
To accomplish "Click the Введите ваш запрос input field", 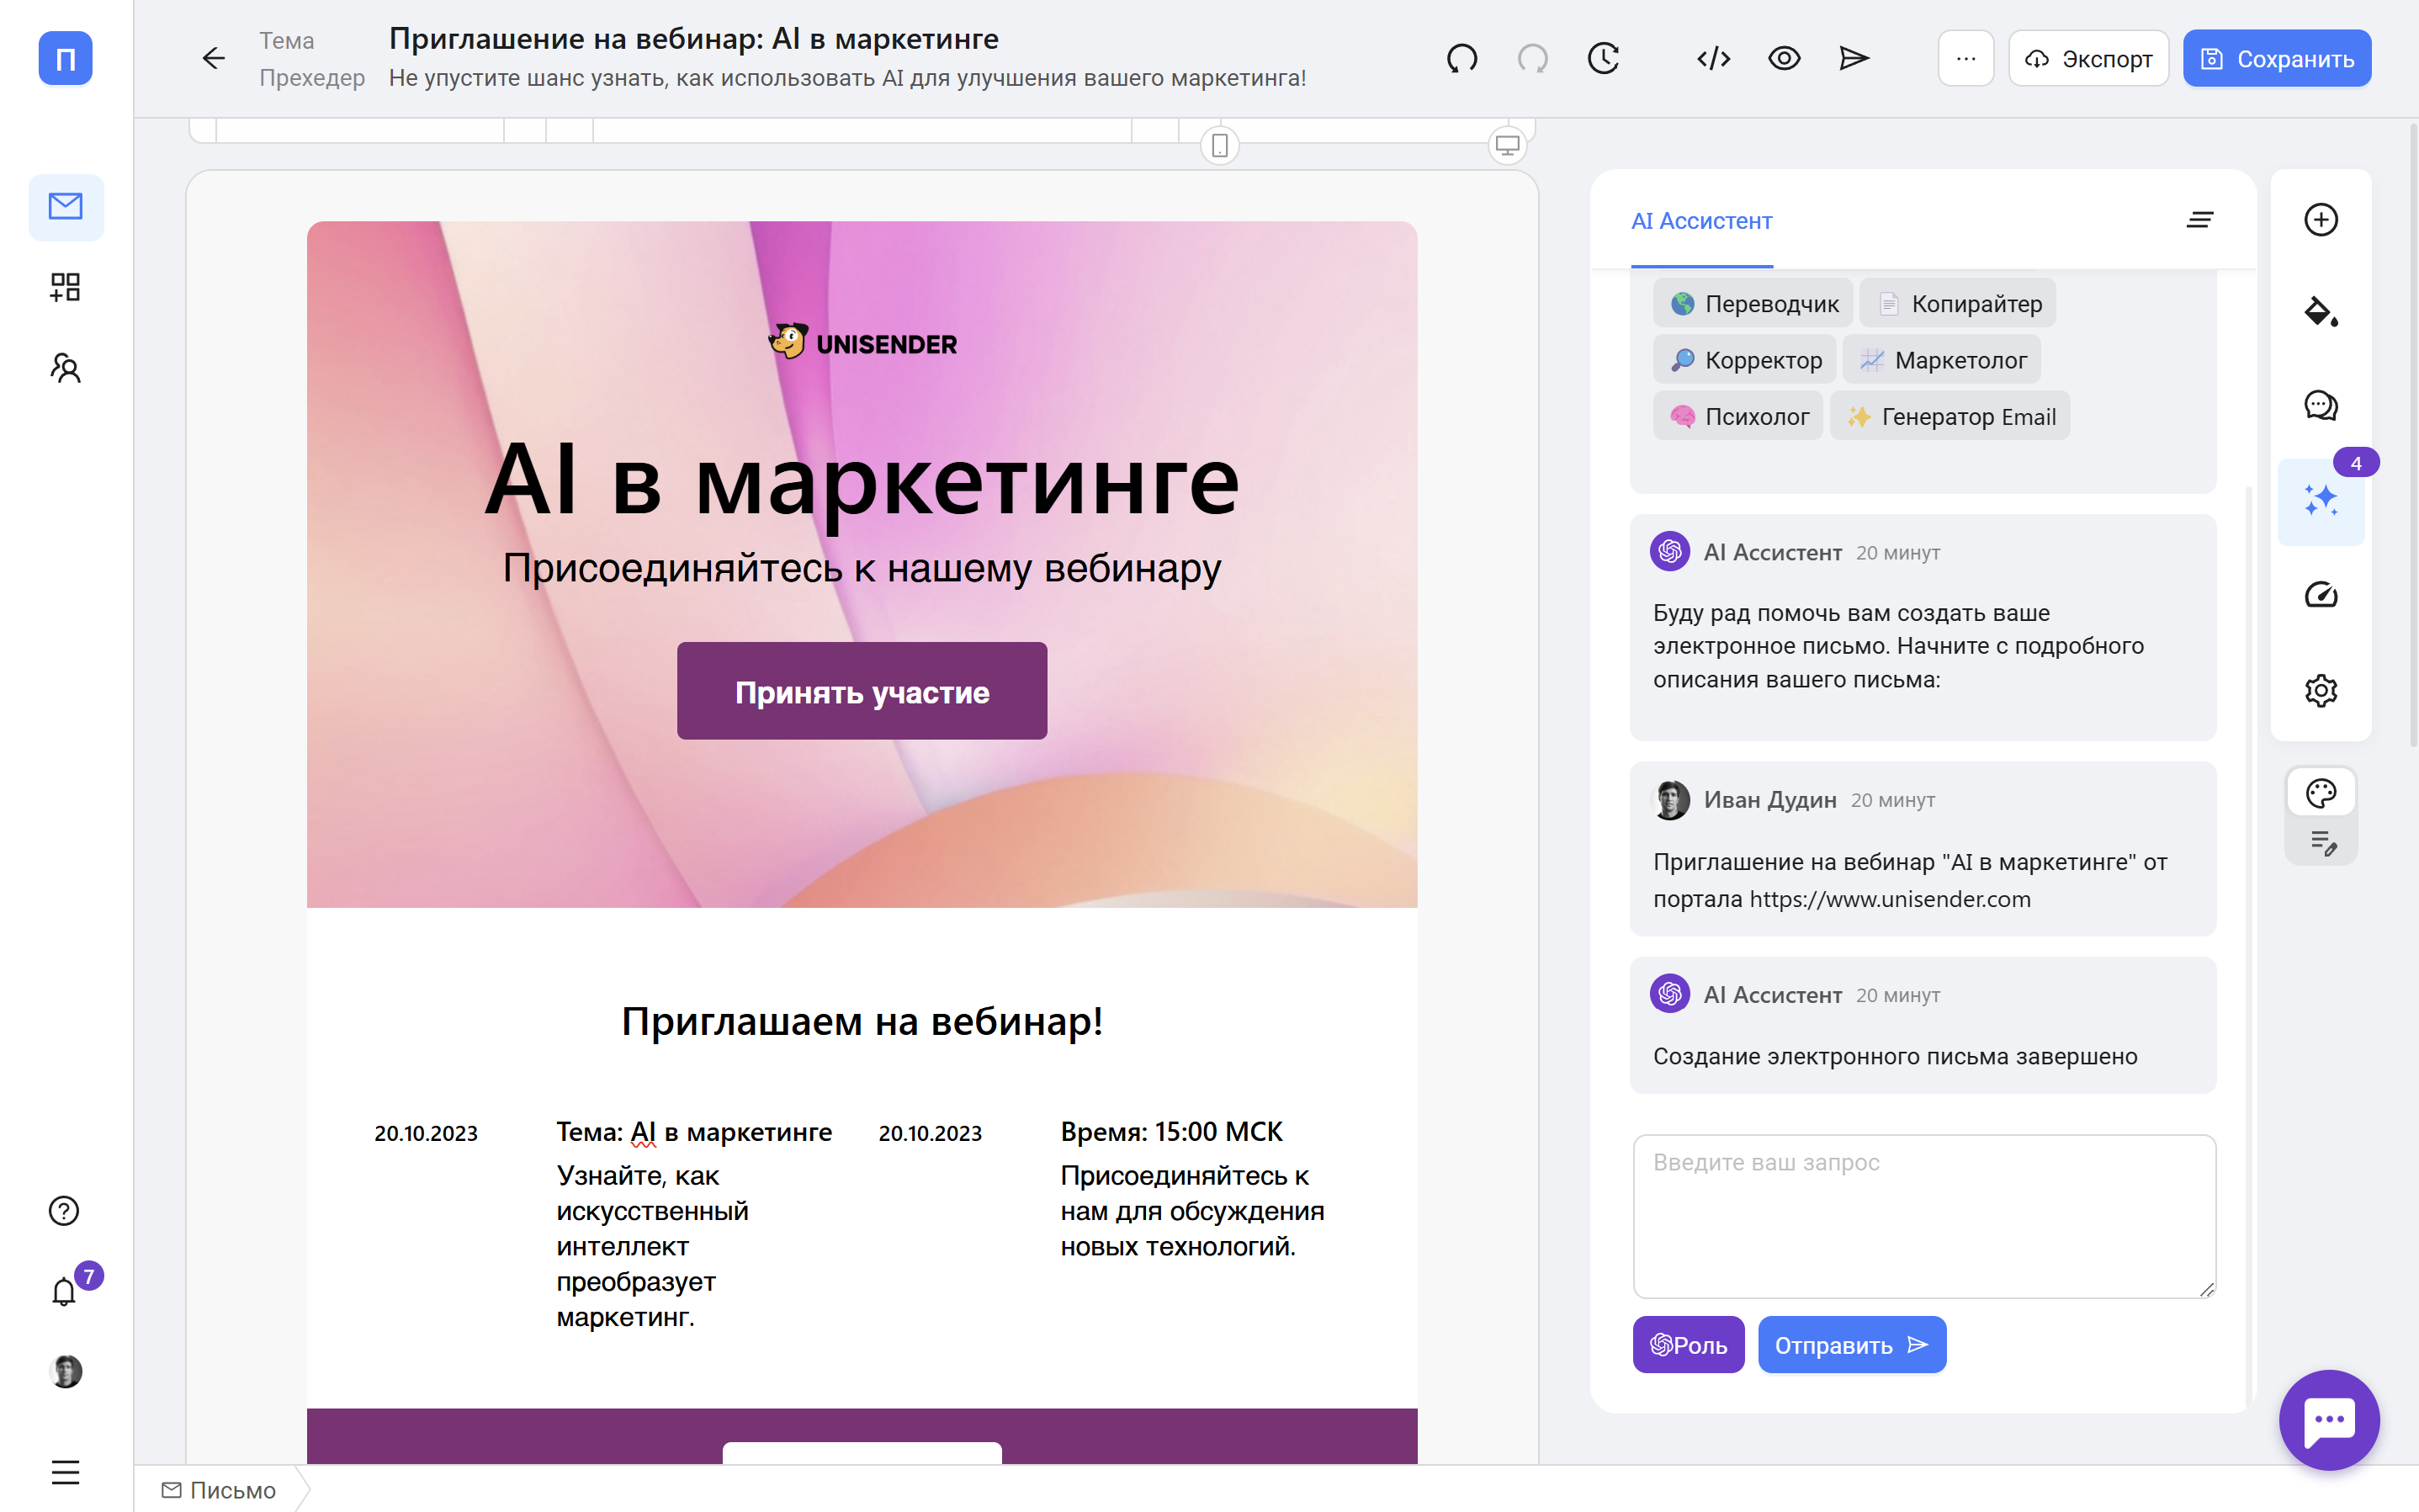I will [1924, 1216].
